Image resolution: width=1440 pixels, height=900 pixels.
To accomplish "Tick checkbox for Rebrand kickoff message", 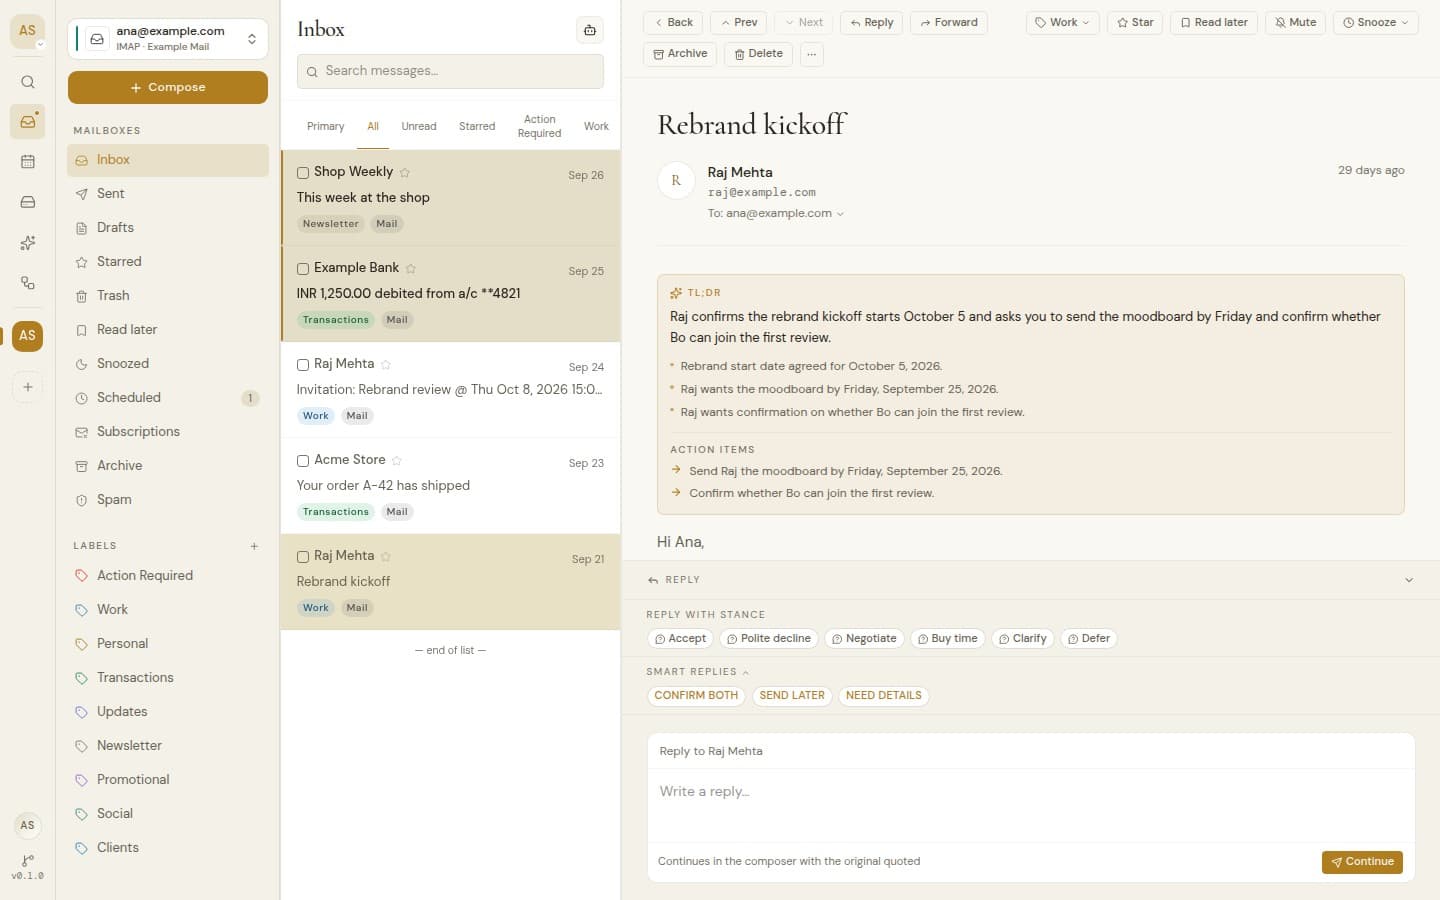I will [303, 557].
